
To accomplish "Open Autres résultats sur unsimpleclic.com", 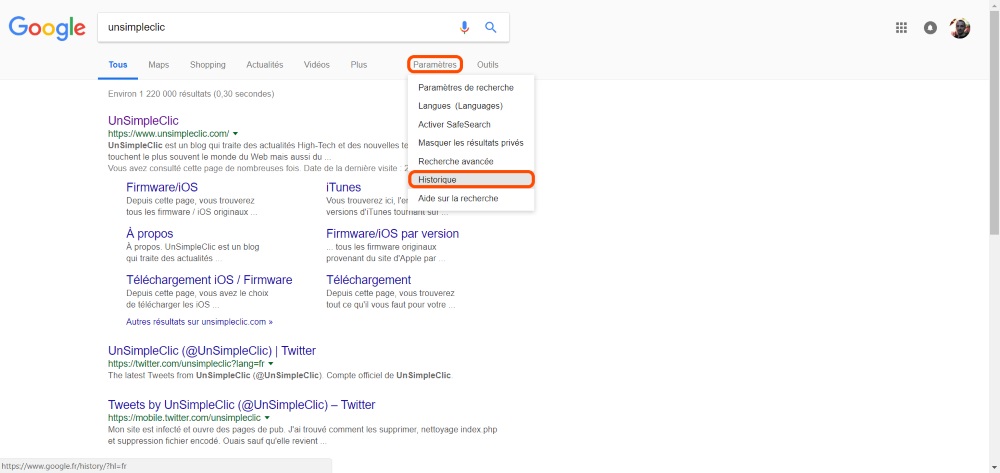I will (x=200, y=322).
